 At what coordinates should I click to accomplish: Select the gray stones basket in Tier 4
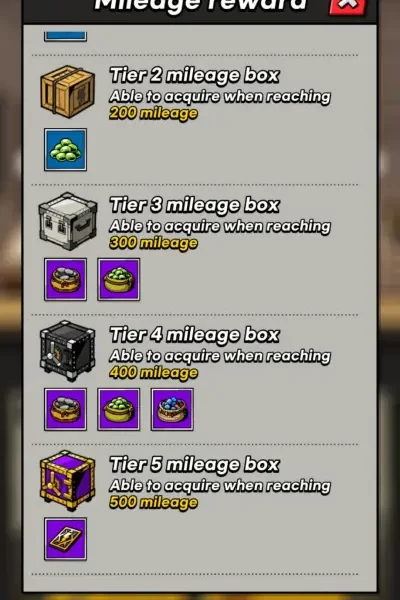click(65, 409)
